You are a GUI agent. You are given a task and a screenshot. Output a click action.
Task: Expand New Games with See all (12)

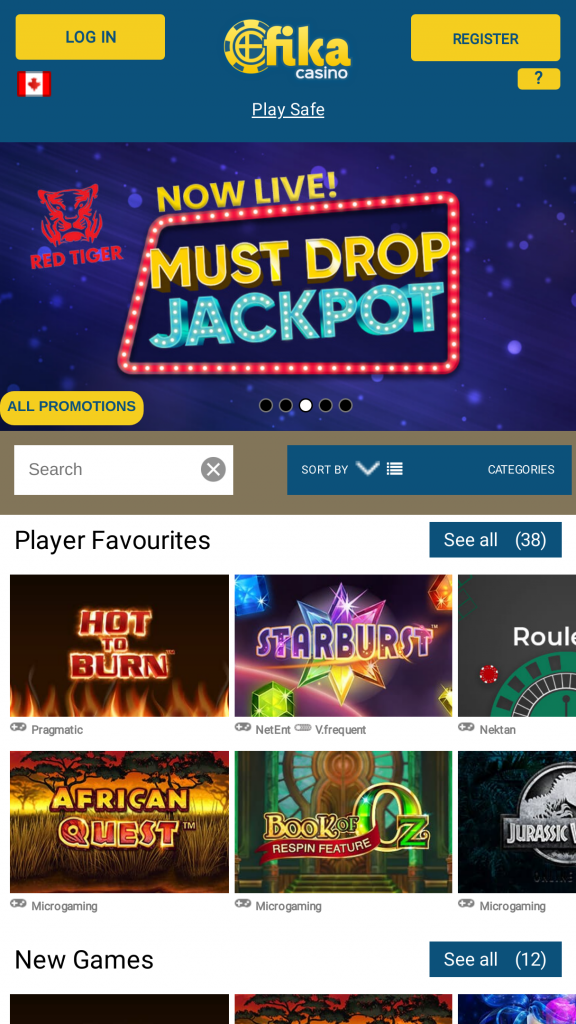coord(495,959)
